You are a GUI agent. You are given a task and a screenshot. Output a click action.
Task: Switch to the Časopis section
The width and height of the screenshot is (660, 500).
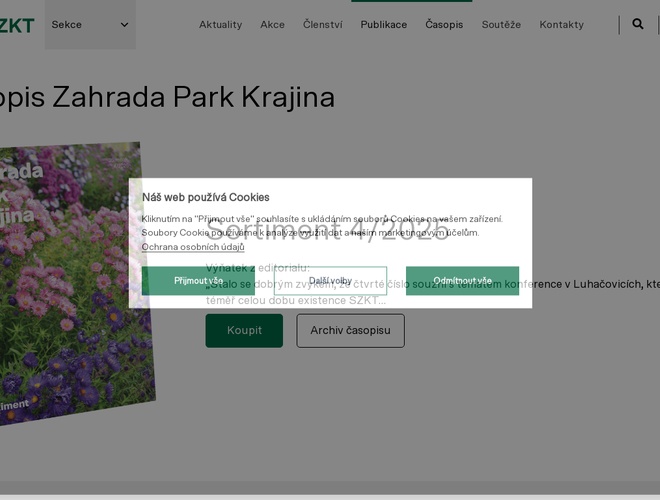444,25
